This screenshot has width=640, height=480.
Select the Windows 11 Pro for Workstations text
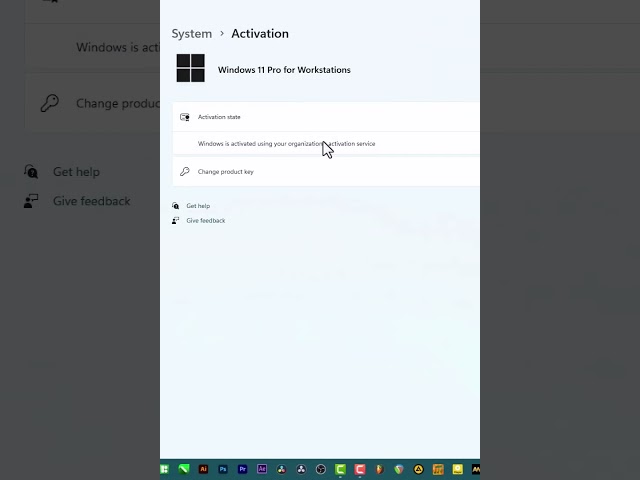point(284,70)
